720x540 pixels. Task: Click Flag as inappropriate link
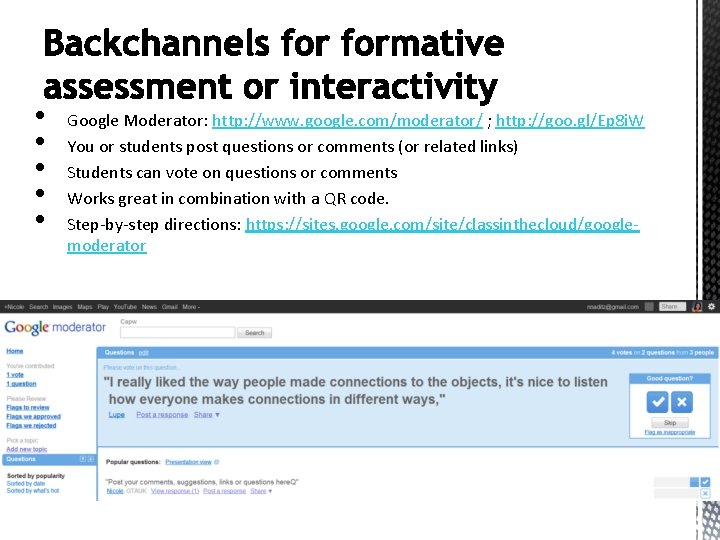[x=670, y=432]
